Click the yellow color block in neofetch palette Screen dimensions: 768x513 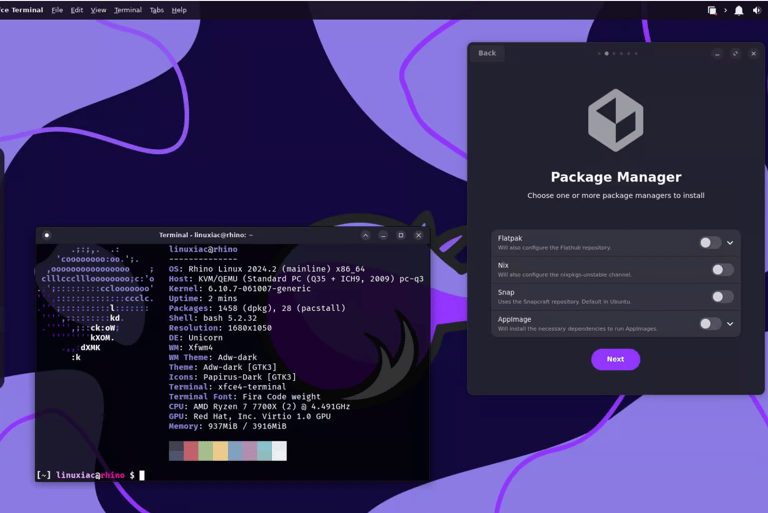(220, 451)
